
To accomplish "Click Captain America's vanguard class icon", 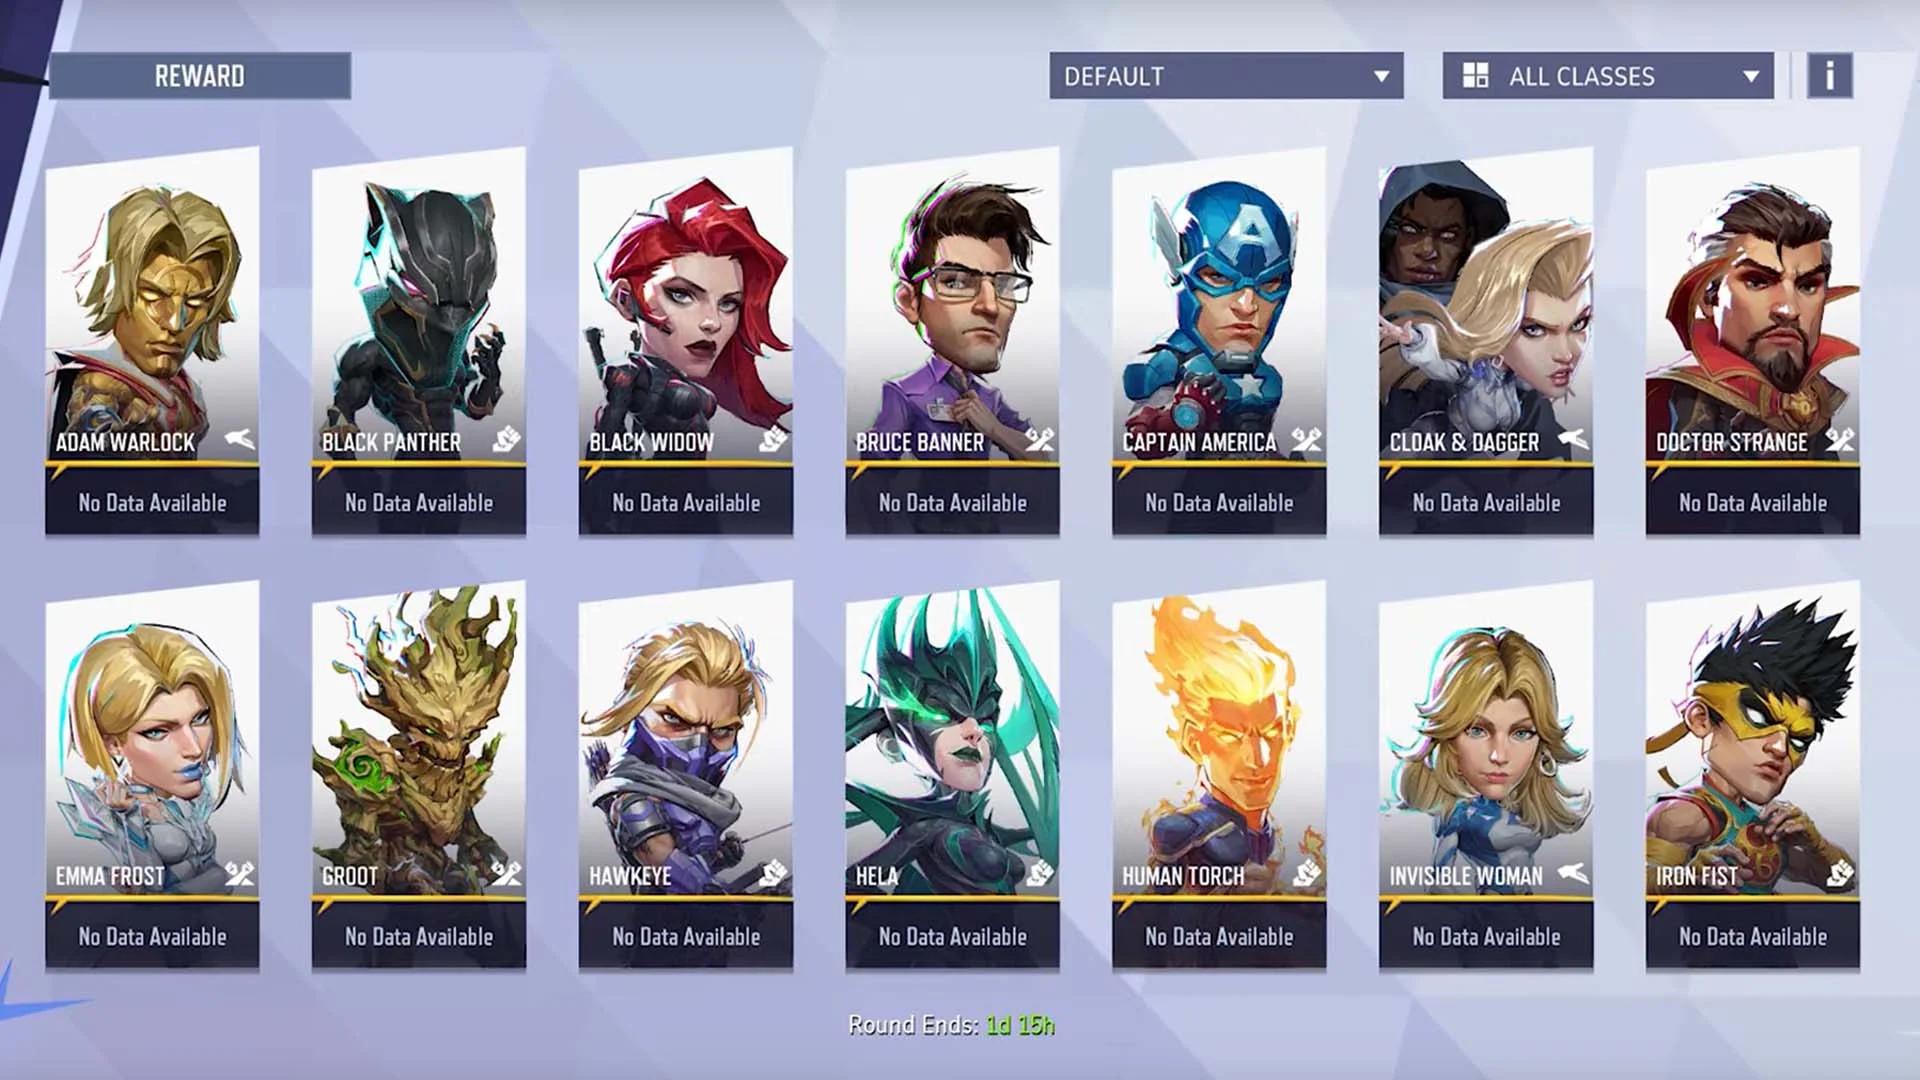I will point(1306,439).
